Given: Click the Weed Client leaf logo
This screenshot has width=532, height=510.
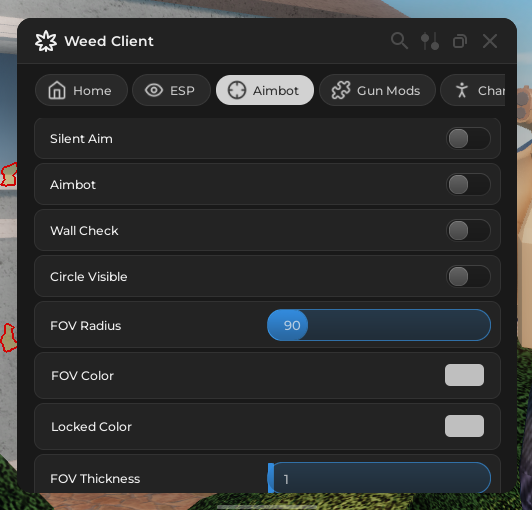Looking at the screenshot, I should point(46,41).
